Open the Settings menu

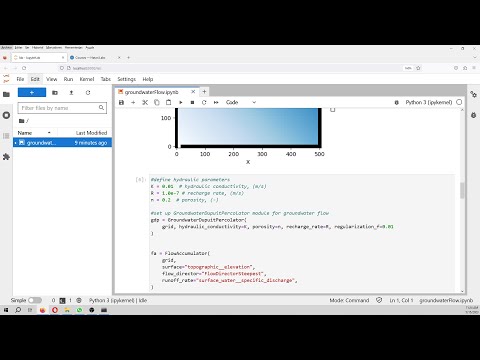coord(127,79)
